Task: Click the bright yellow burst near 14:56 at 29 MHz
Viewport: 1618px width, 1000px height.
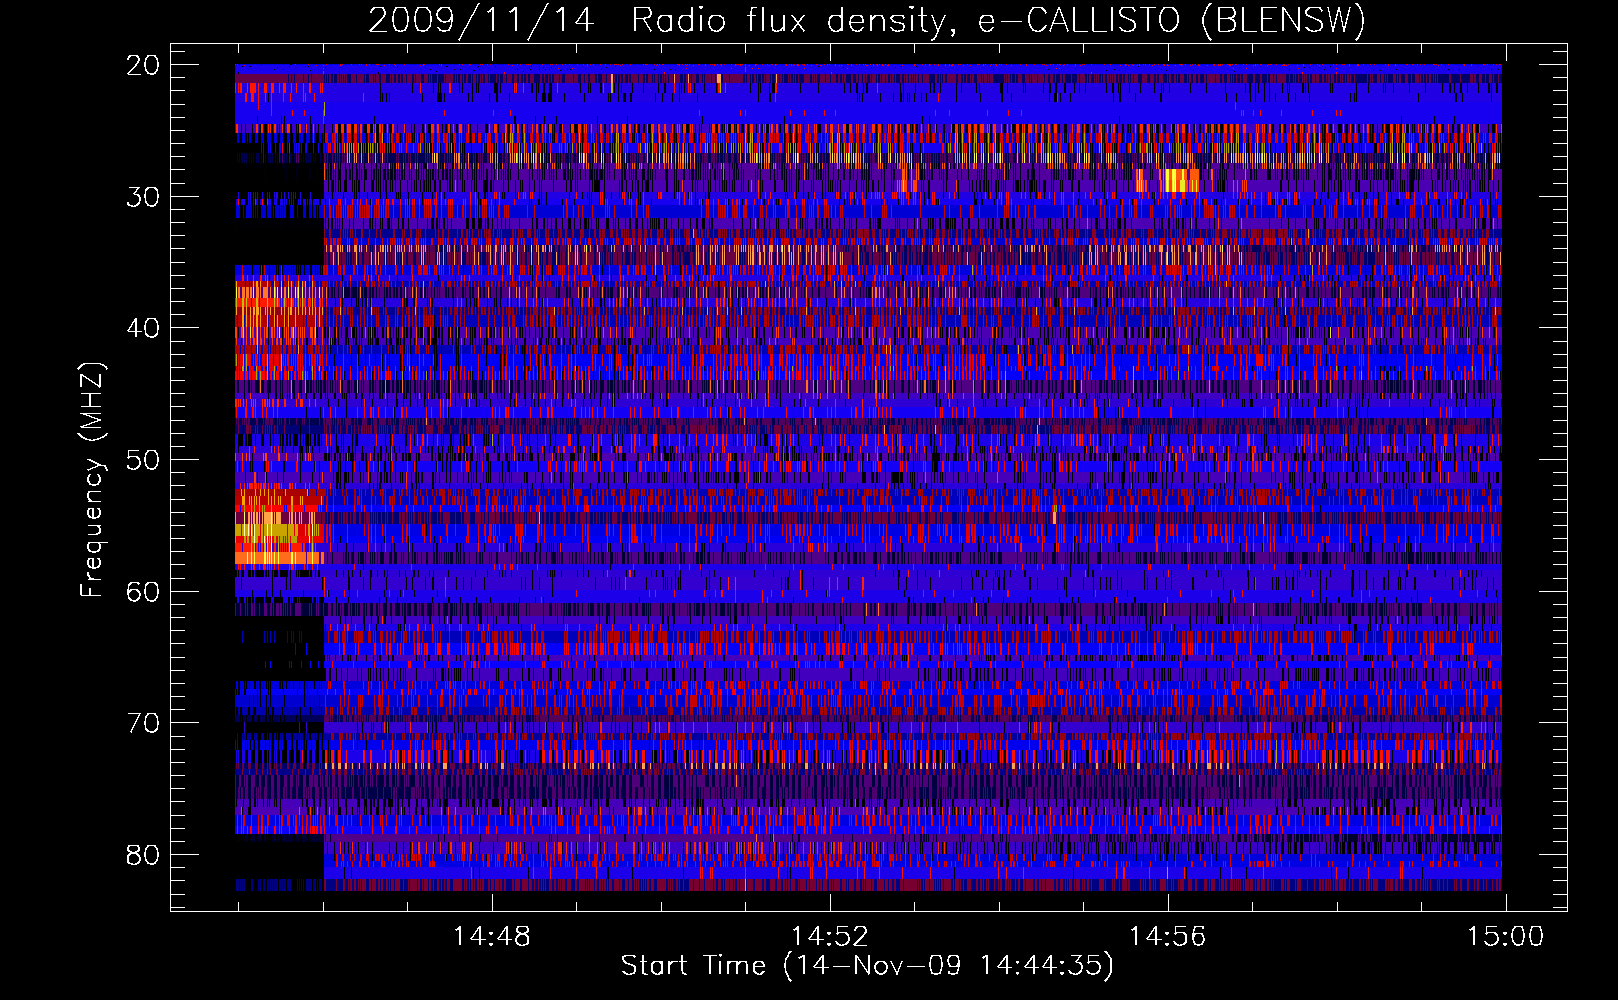Action: tap(1180, 181)
